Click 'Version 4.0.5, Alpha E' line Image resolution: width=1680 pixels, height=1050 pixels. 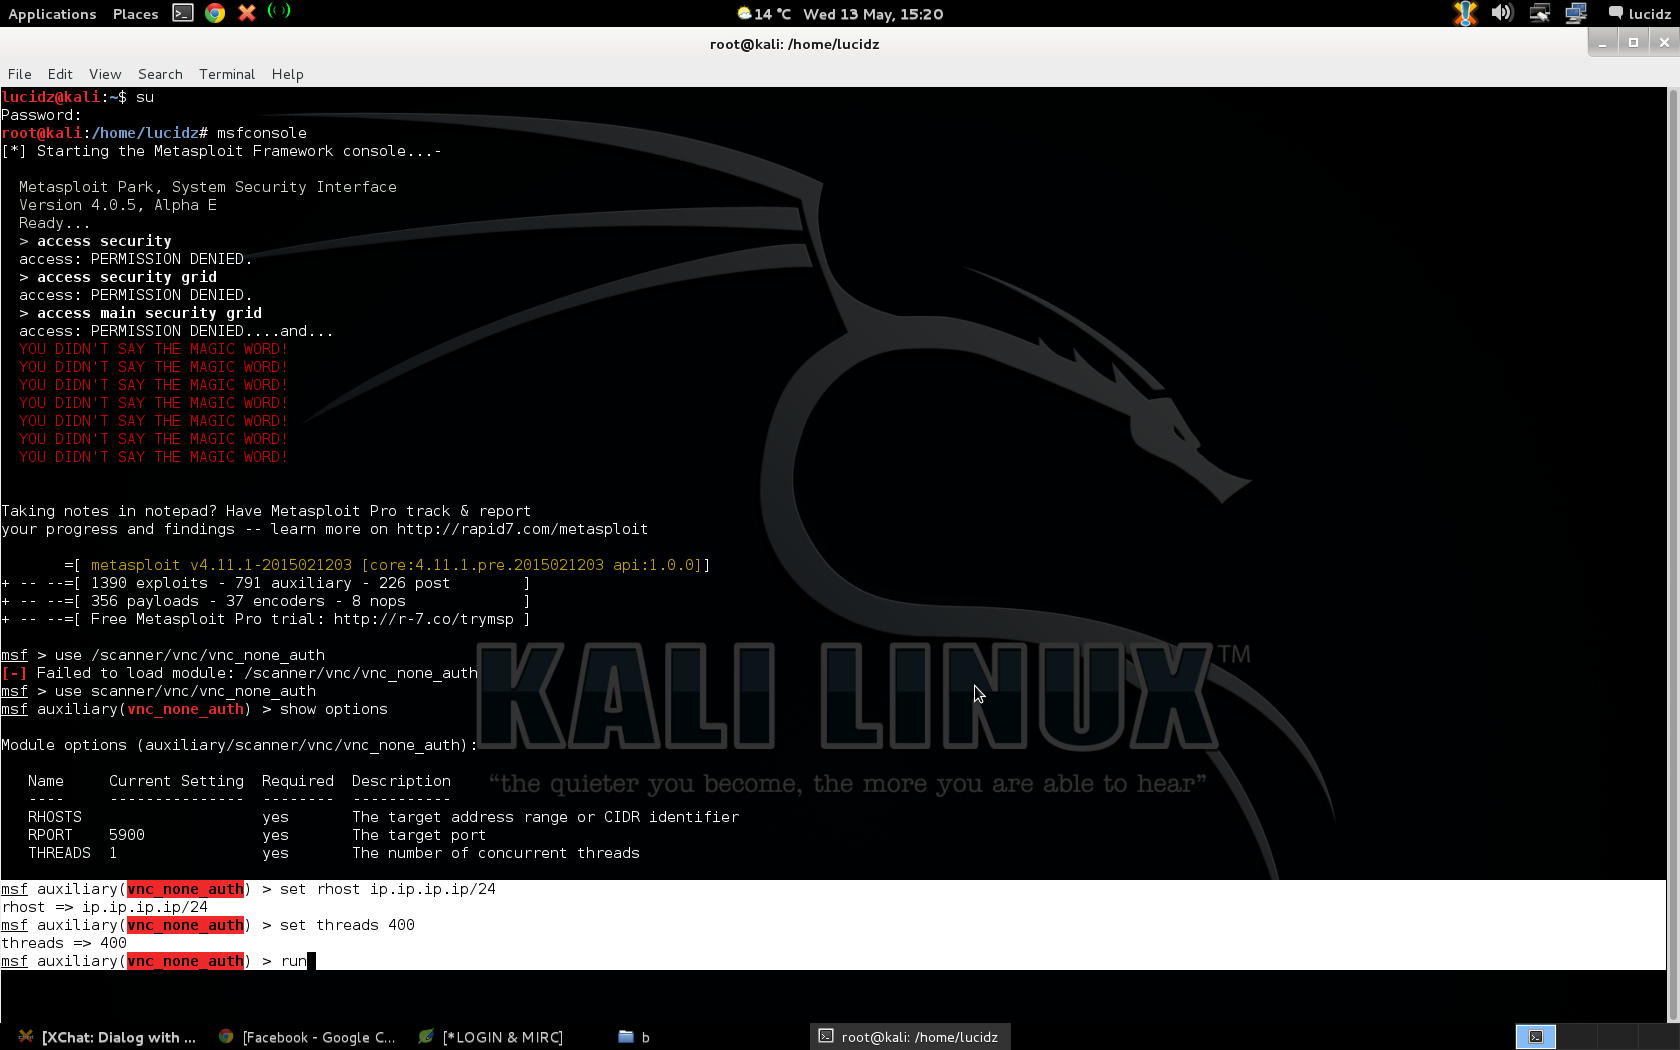pos(118,205)
